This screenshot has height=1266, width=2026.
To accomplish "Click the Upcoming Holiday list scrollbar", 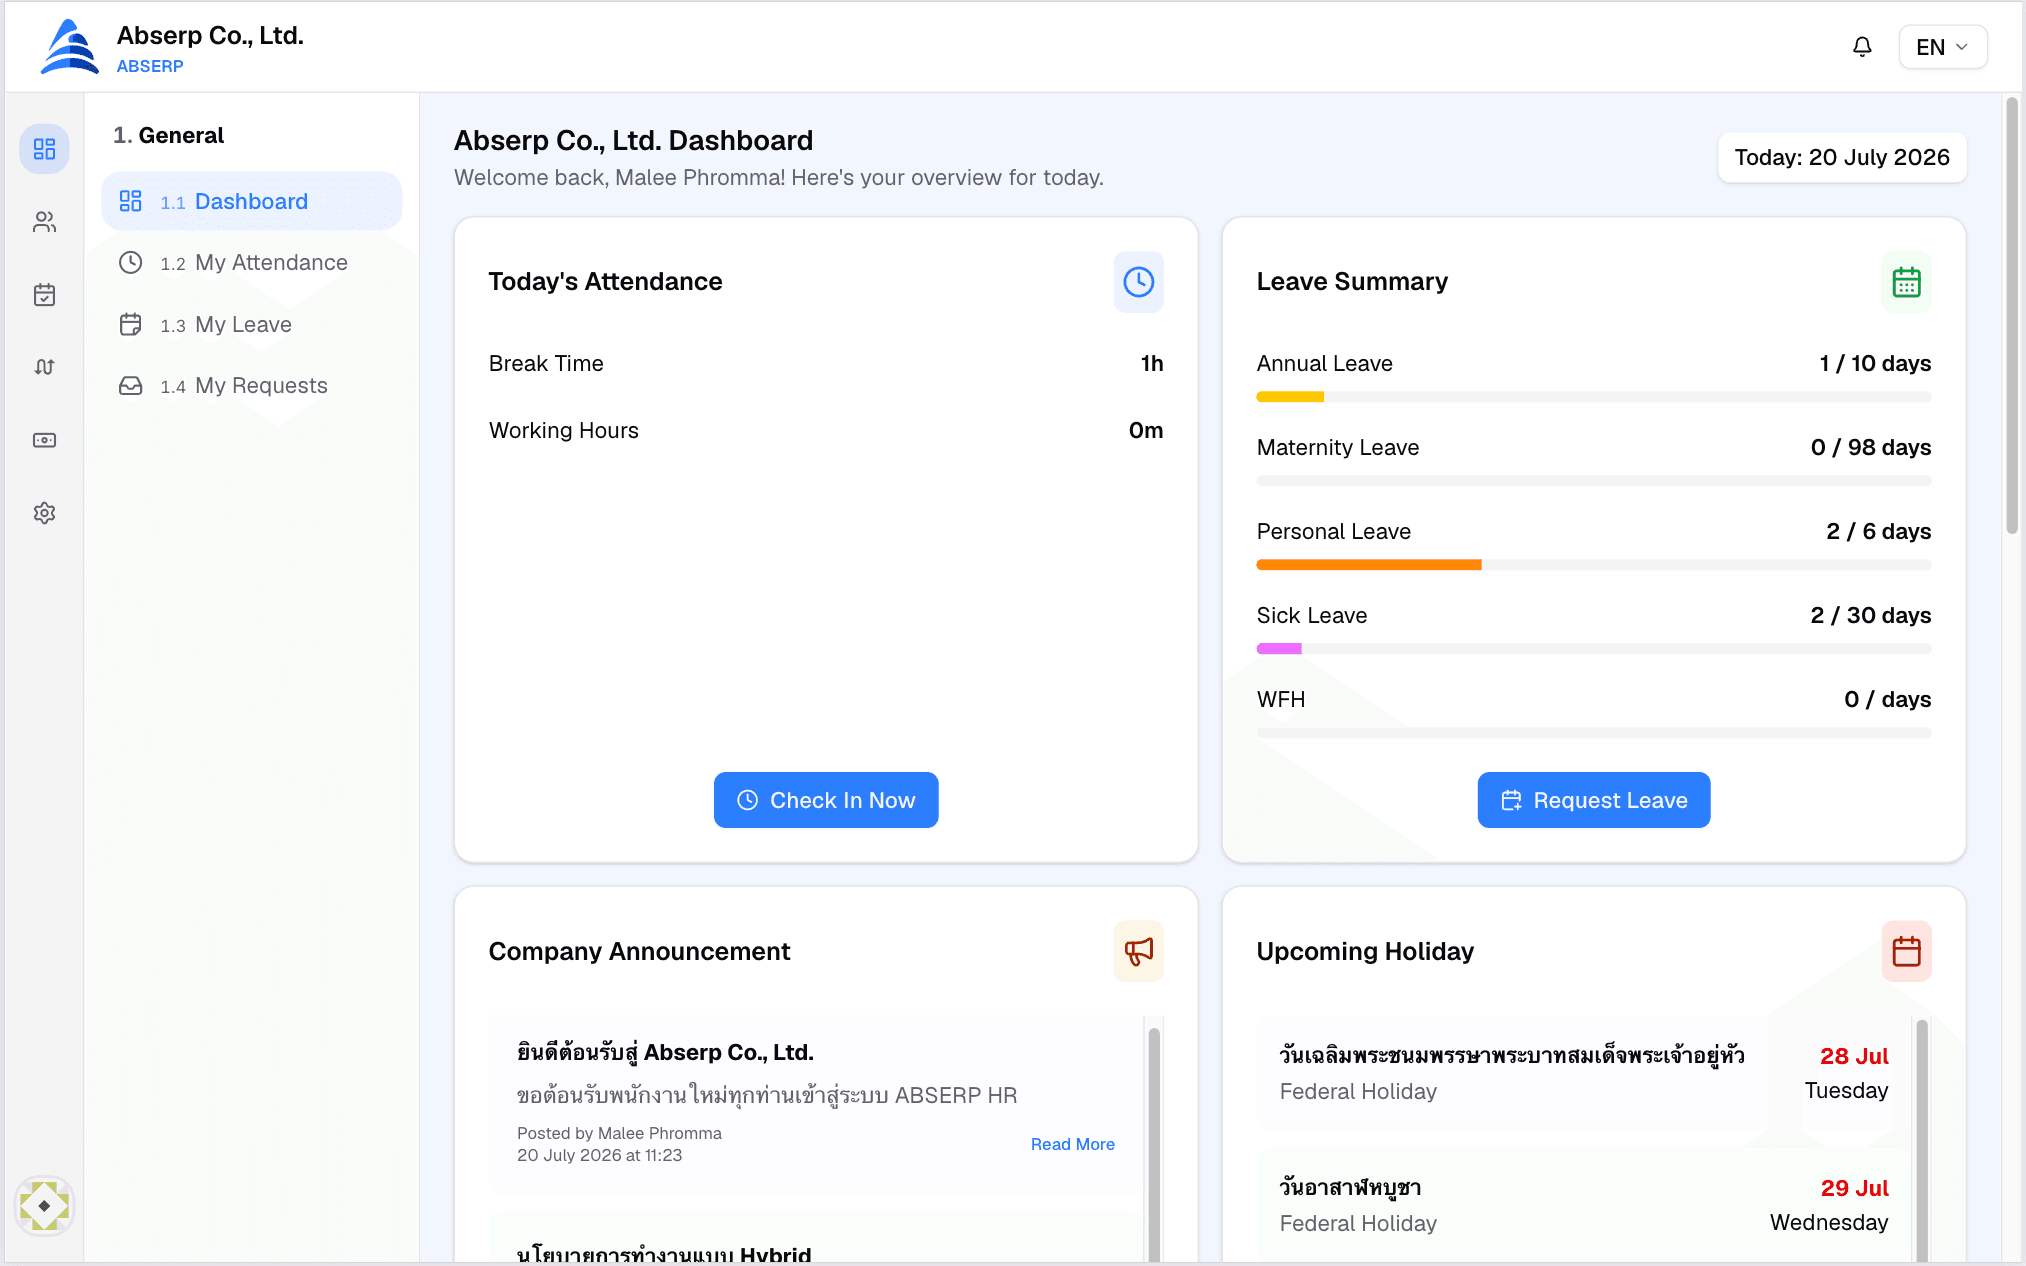I will click(x=1921, y=1140).
